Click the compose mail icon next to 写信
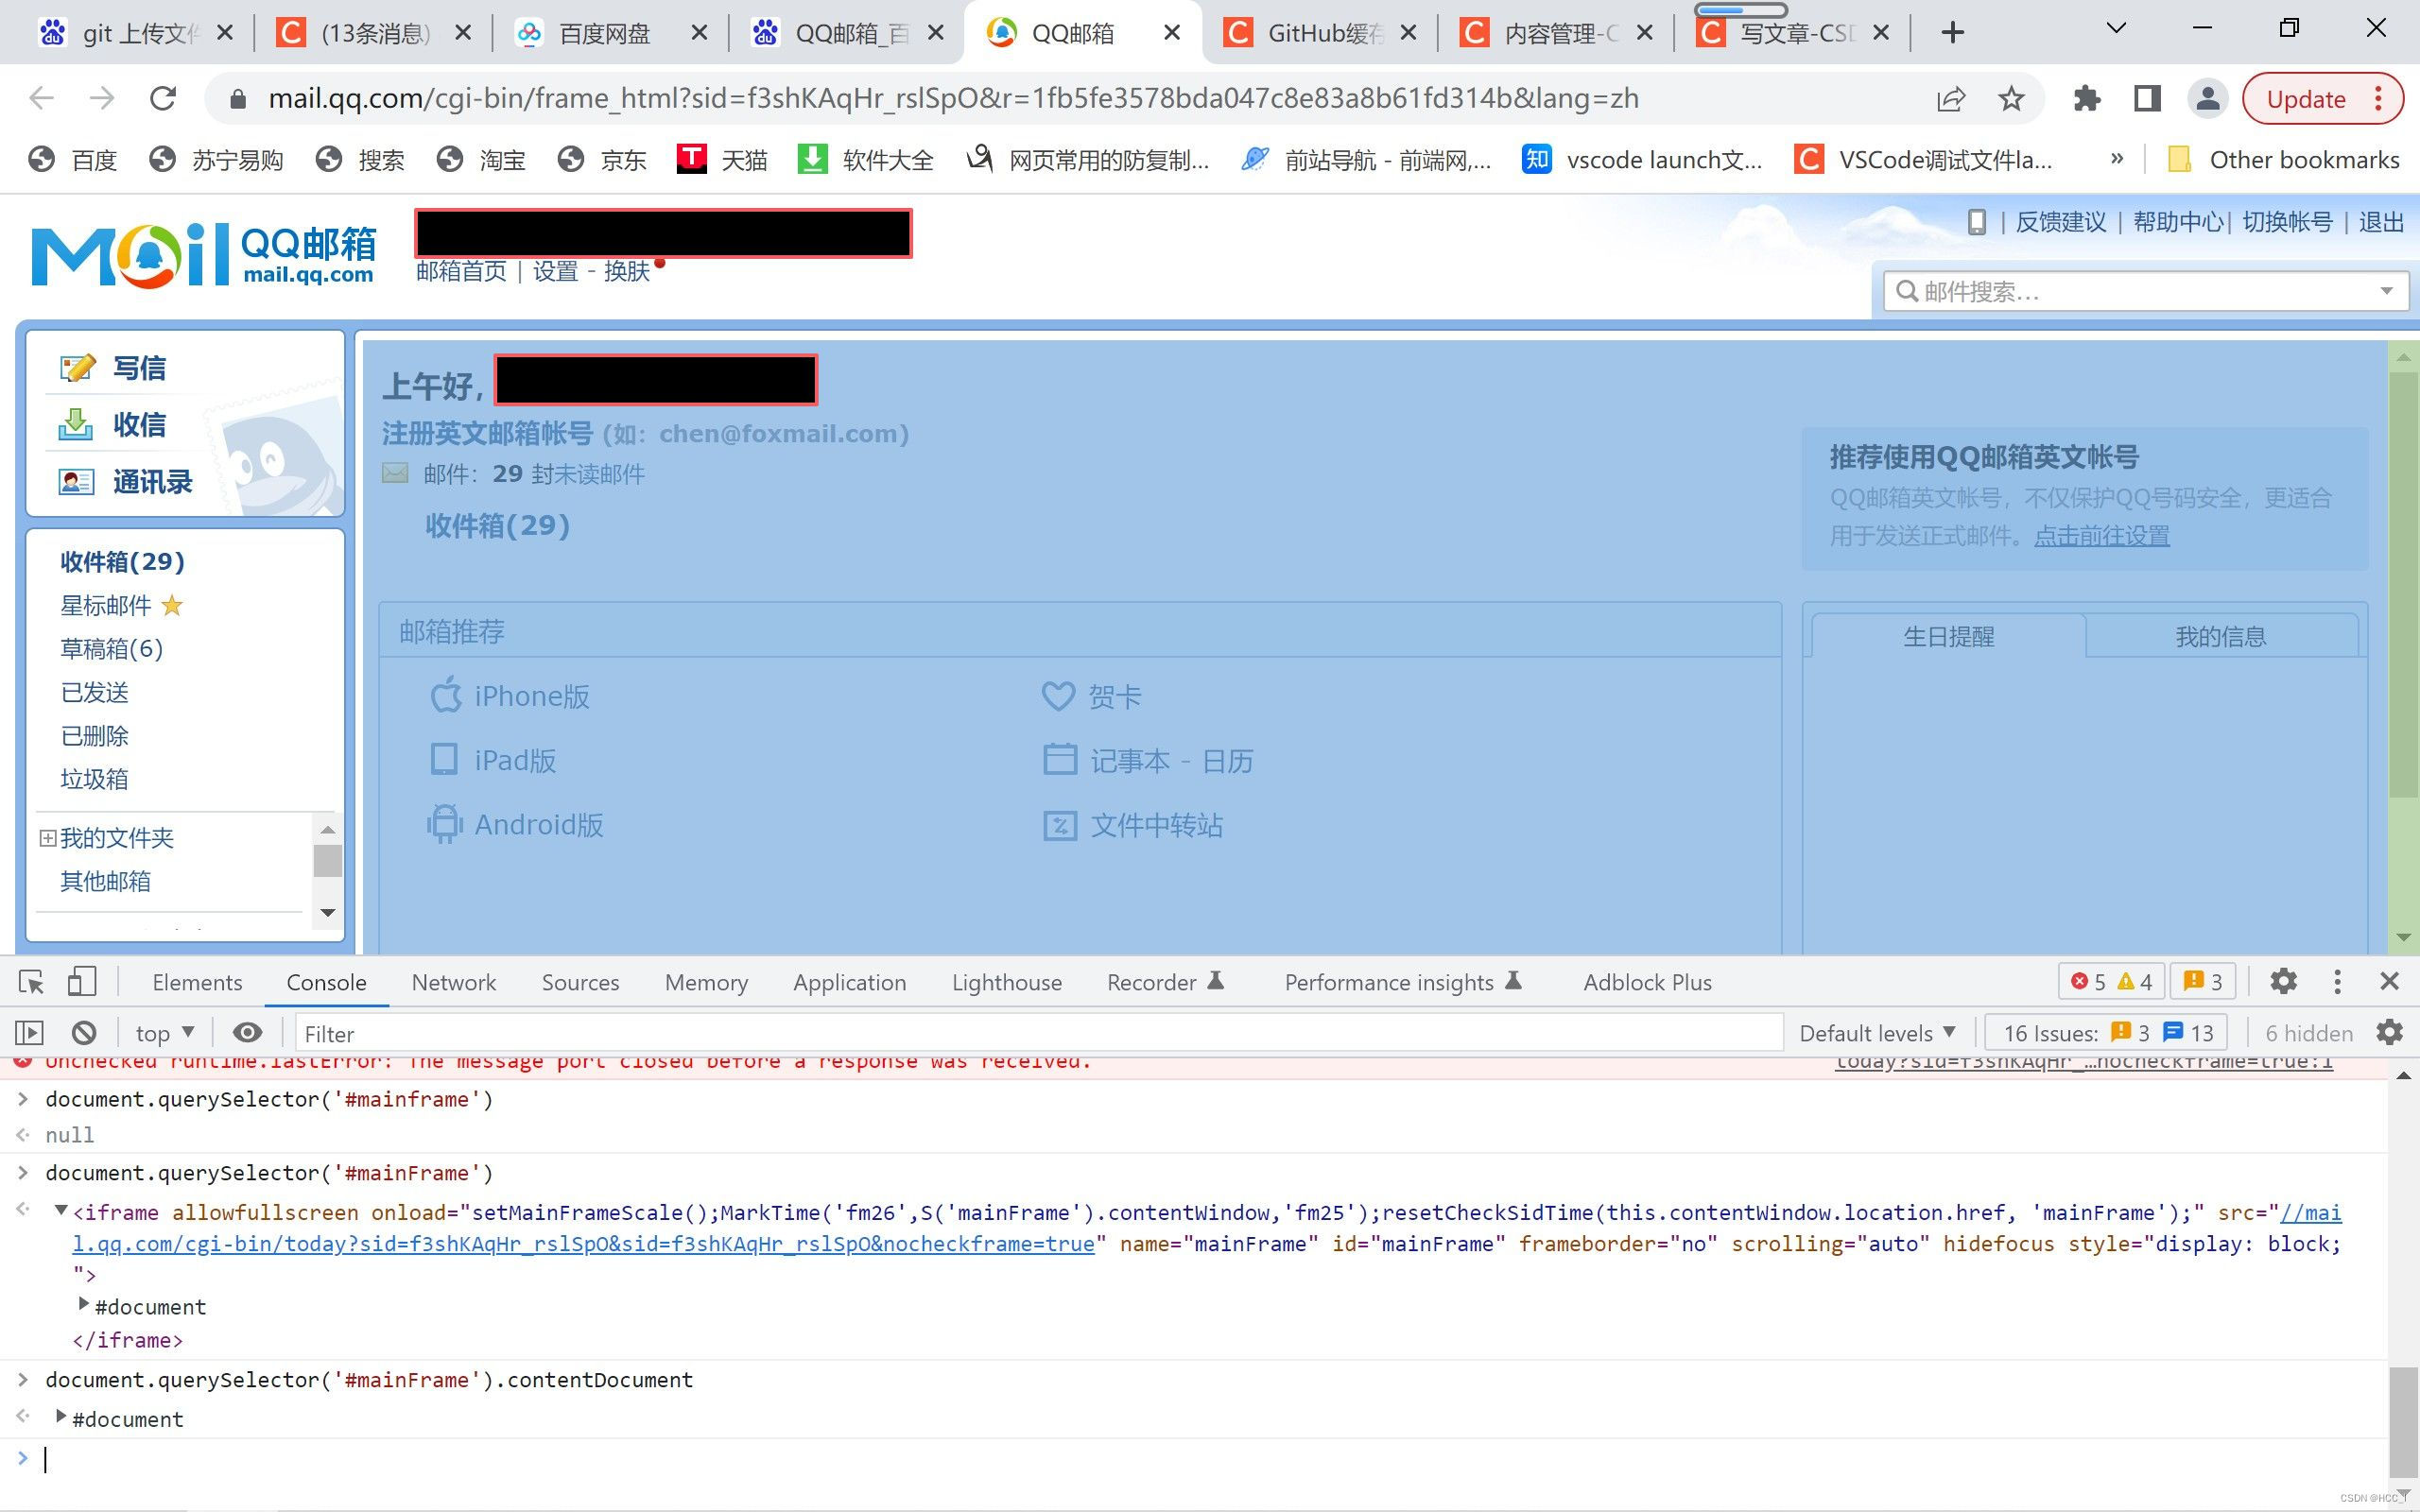 [x=77, y=368]
